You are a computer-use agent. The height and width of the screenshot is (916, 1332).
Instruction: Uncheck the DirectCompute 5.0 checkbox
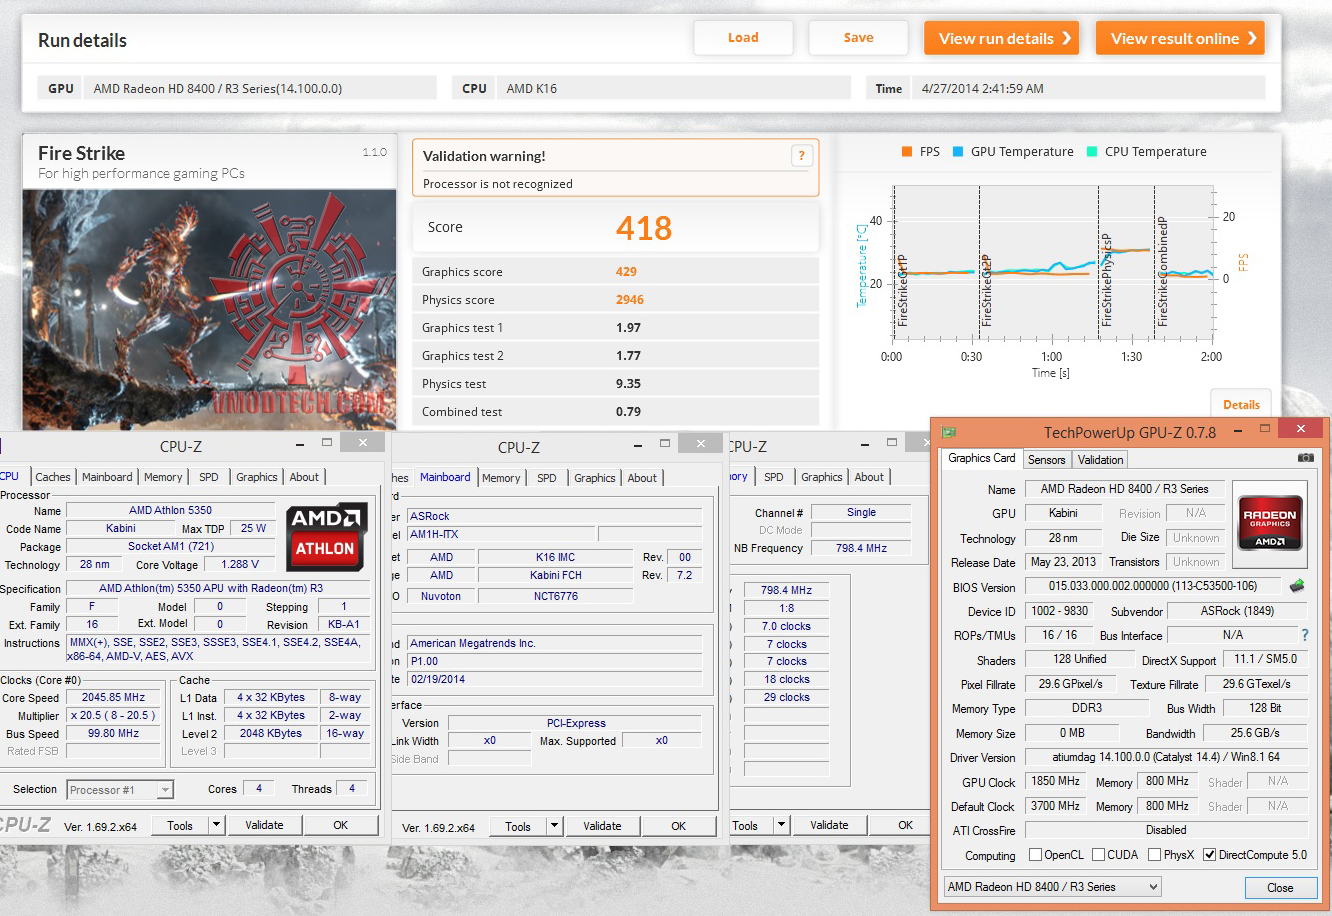tap(1209, 855)
